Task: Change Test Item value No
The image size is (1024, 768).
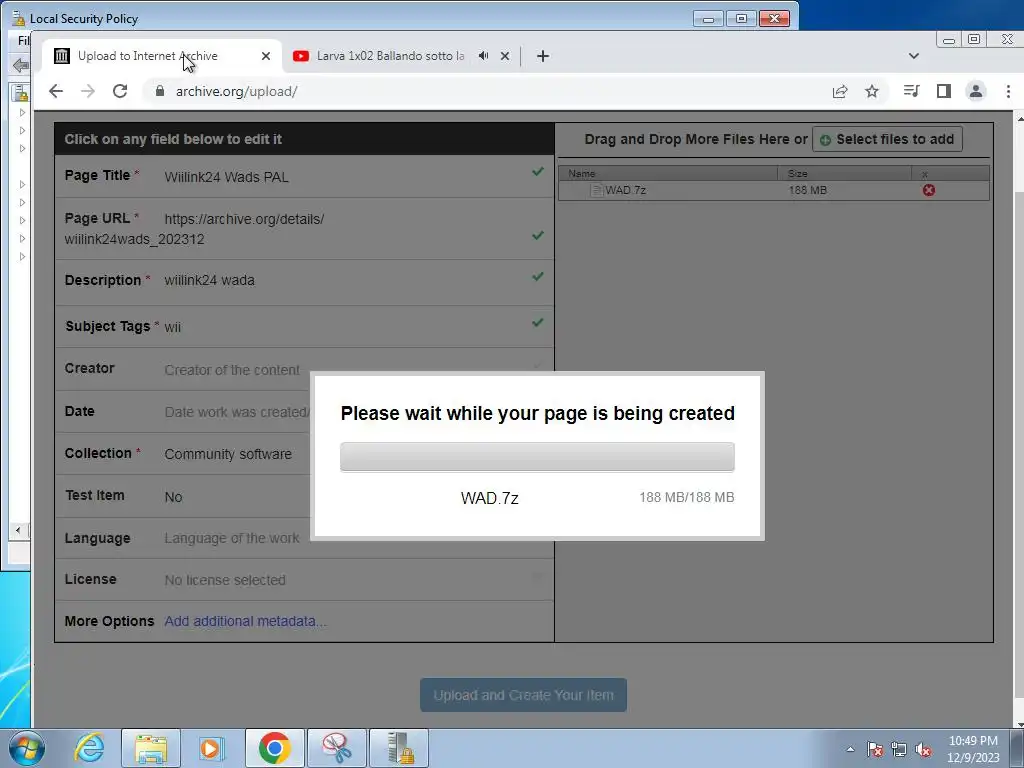Action: pyautogui.click(x=173, y=497)
